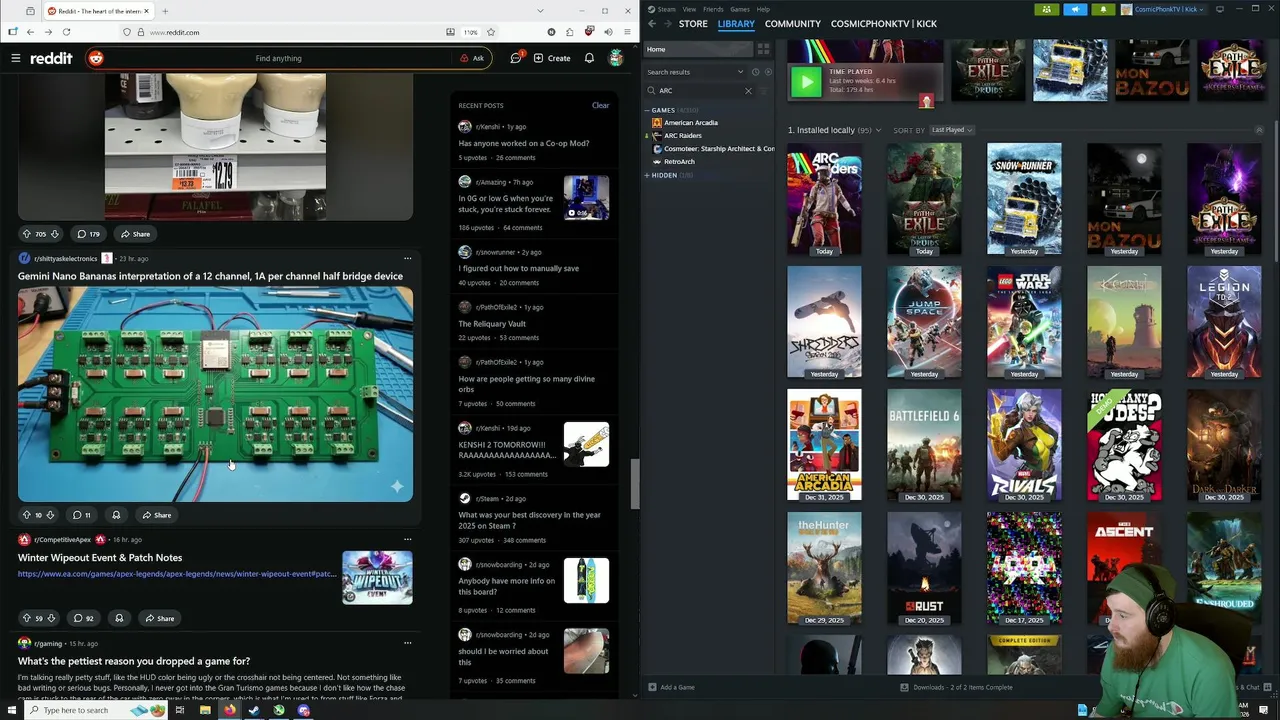Open the Reddit hamburger menu
The image size is (1280, 720).
pos(16,58)
